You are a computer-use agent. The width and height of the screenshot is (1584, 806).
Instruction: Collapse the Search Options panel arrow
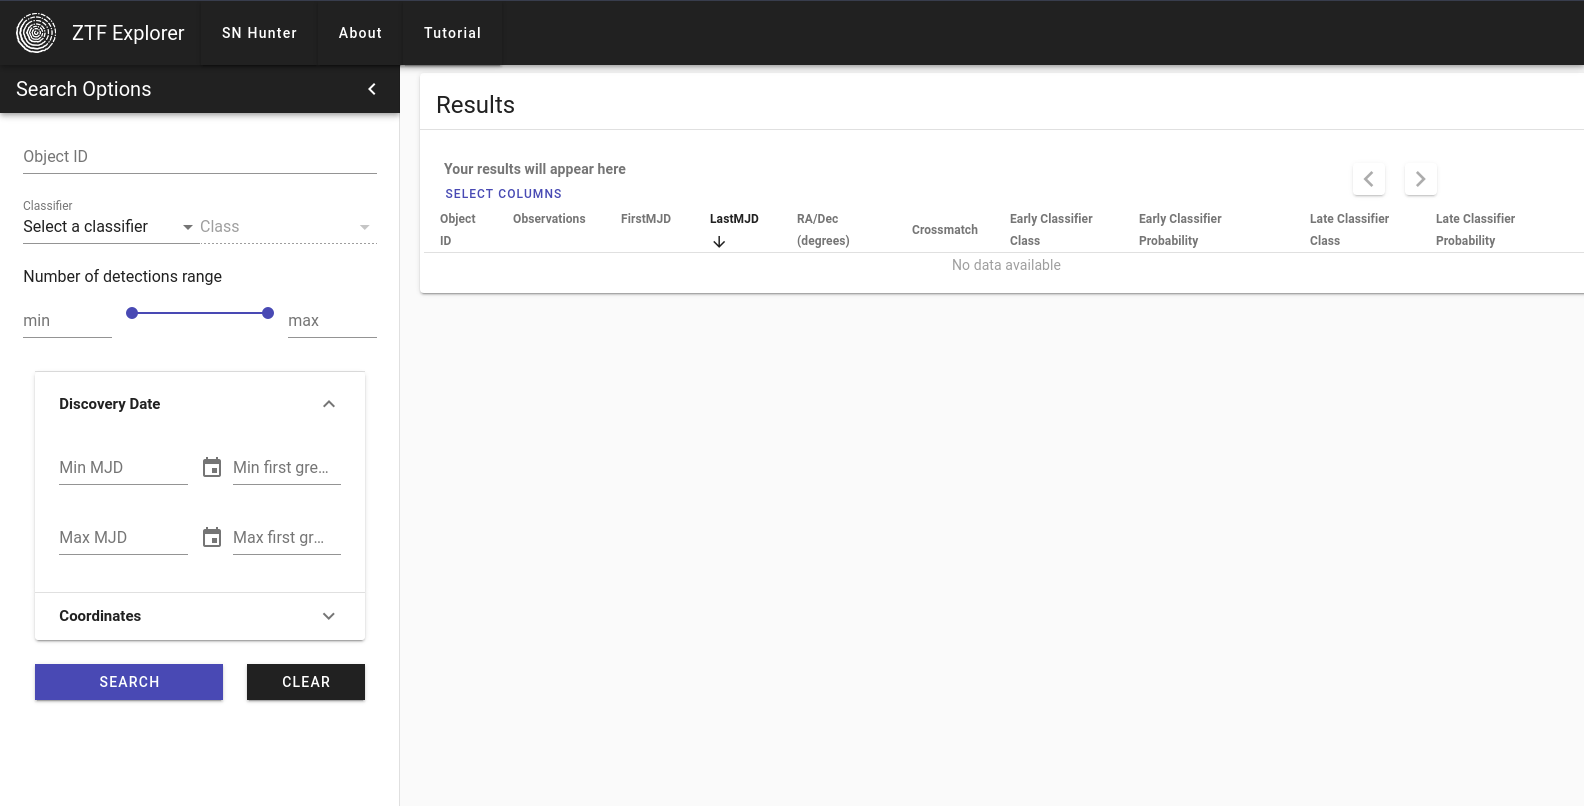[372, 89]
